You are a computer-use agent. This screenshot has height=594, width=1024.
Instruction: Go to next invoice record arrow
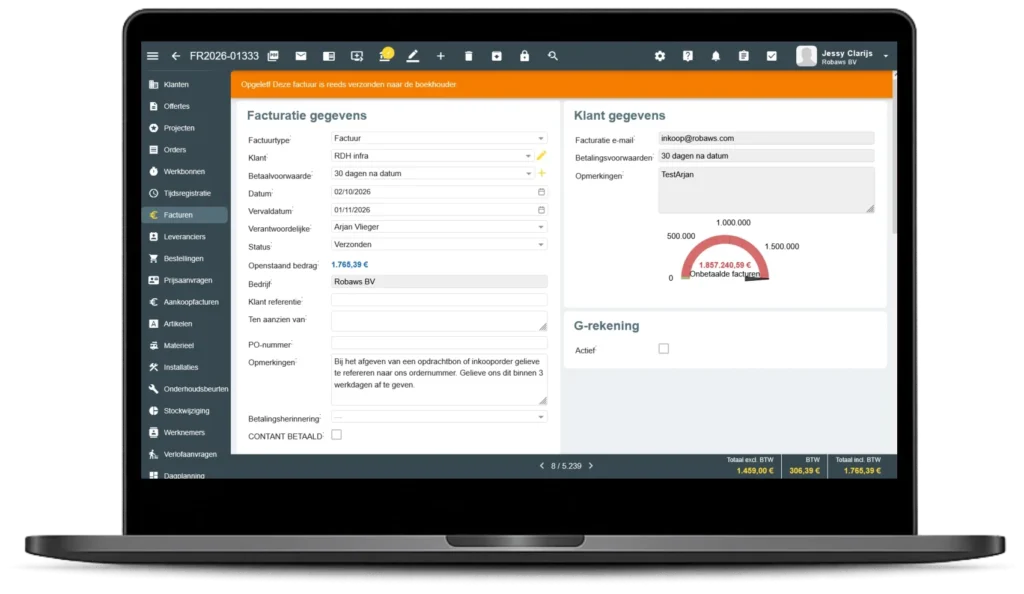[x=591, y=466]
